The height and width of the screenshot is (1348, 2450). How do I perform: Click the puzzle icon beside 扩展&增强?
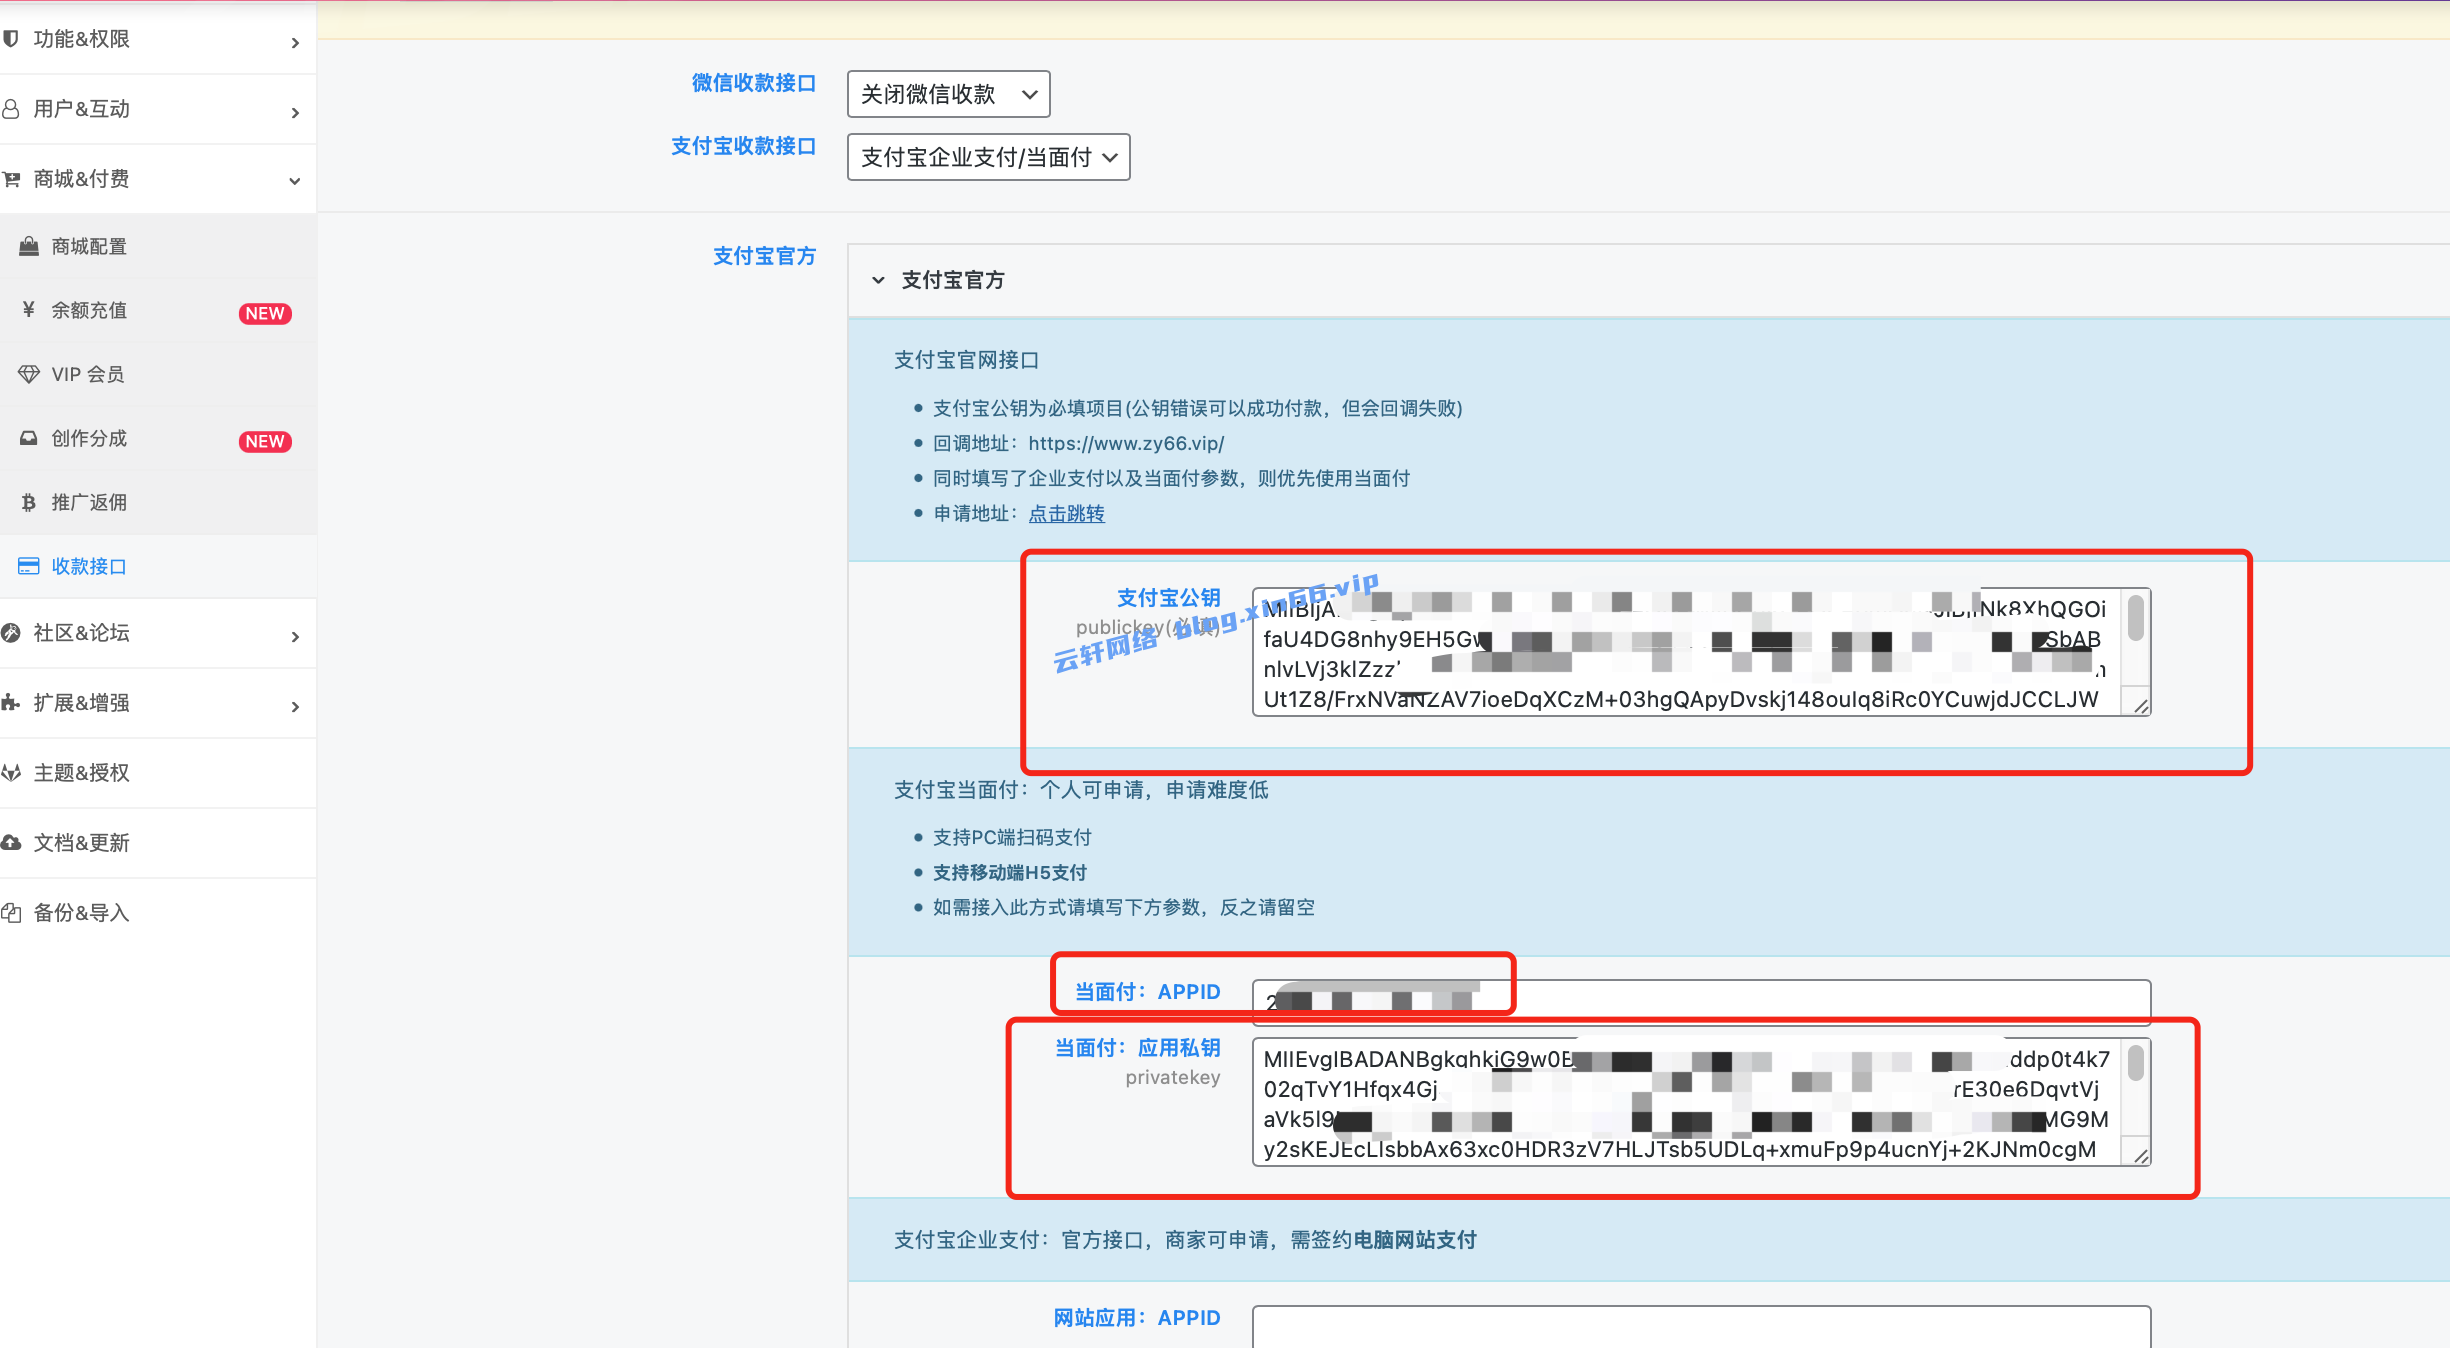11,703
